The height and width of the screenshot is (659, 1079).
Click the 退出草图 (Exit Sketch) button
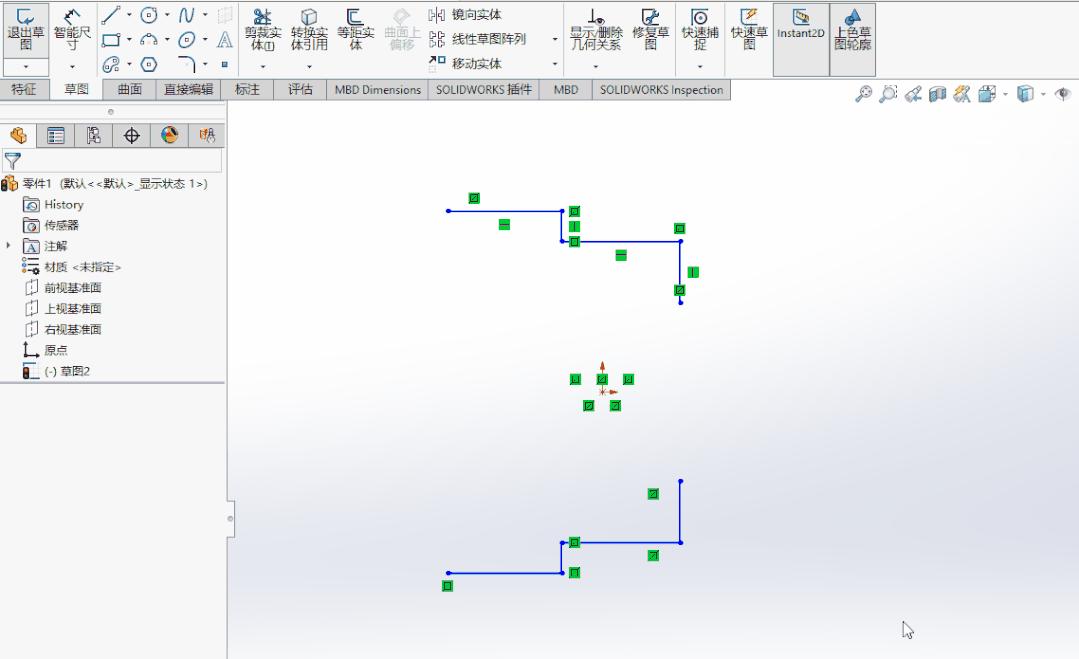tap(24, 35)
